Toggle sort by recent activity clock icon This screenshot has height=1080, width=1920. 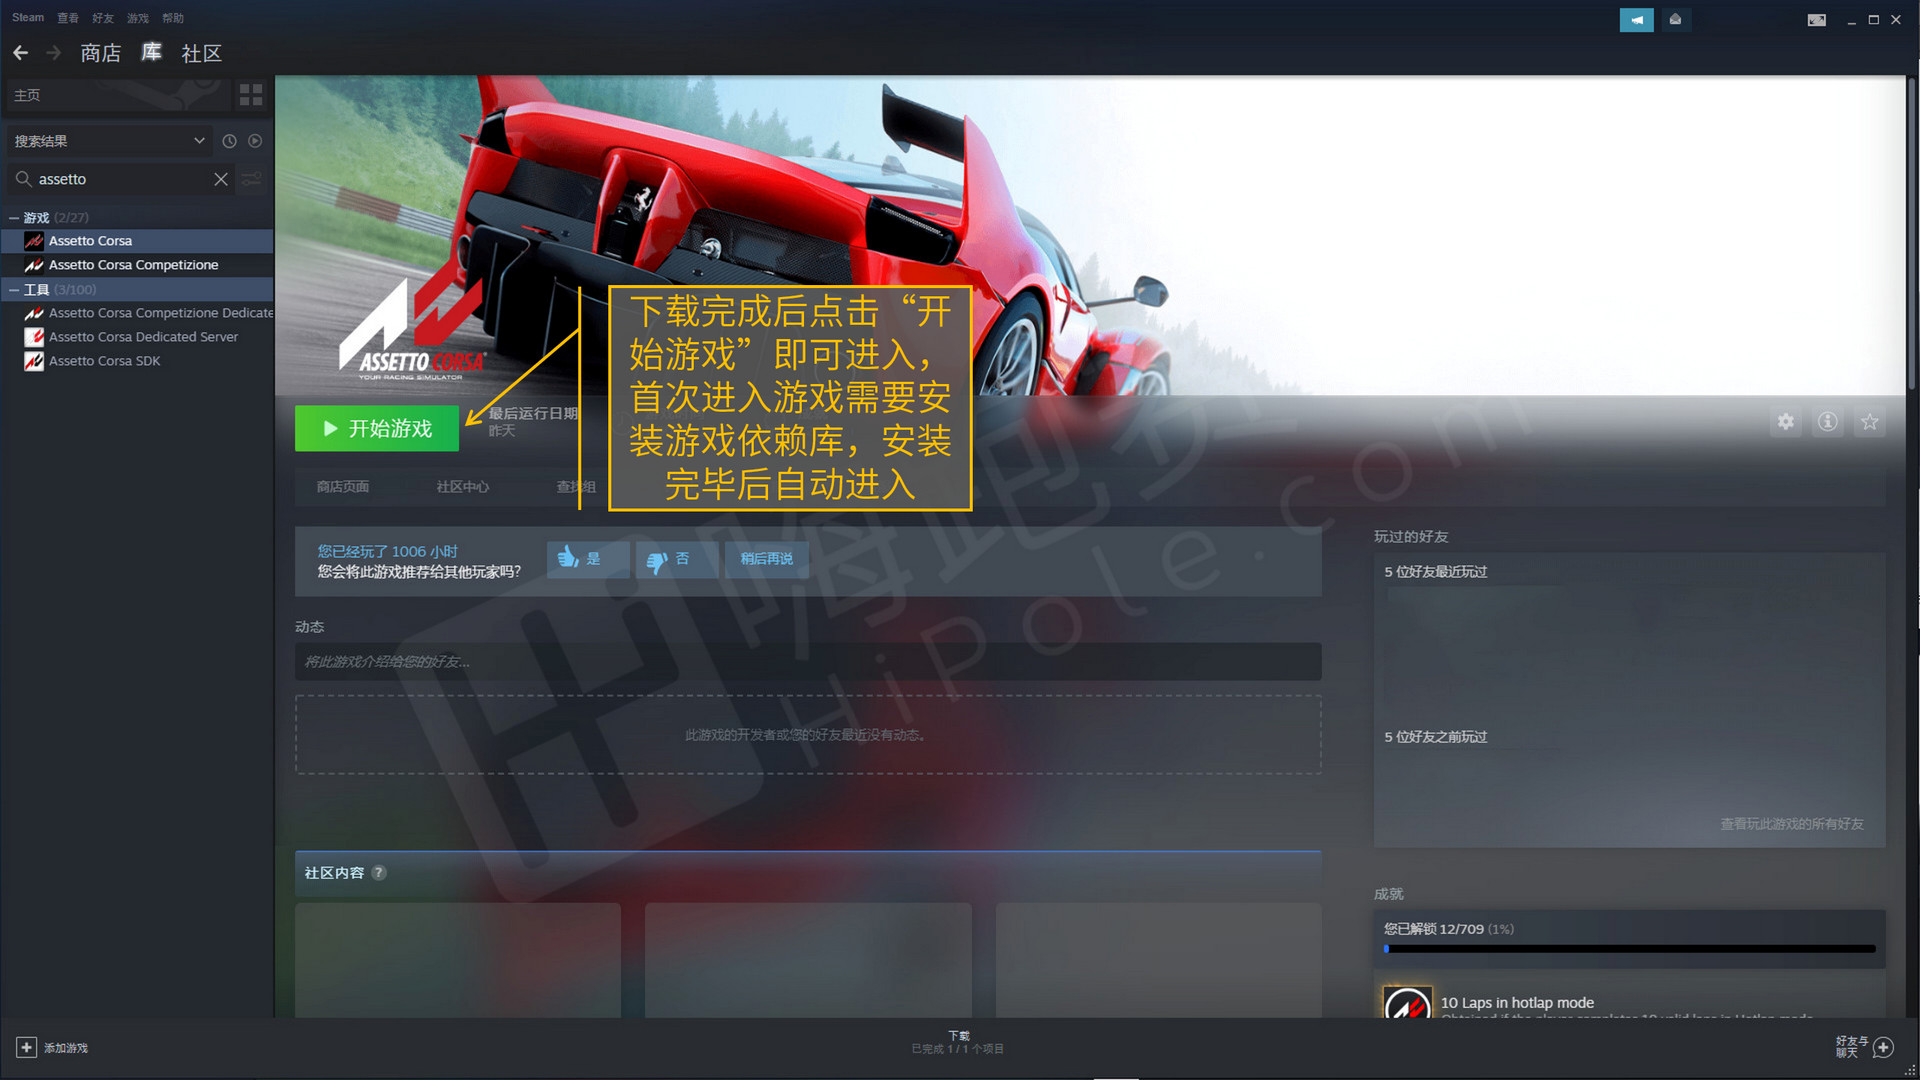click(229, 141)
